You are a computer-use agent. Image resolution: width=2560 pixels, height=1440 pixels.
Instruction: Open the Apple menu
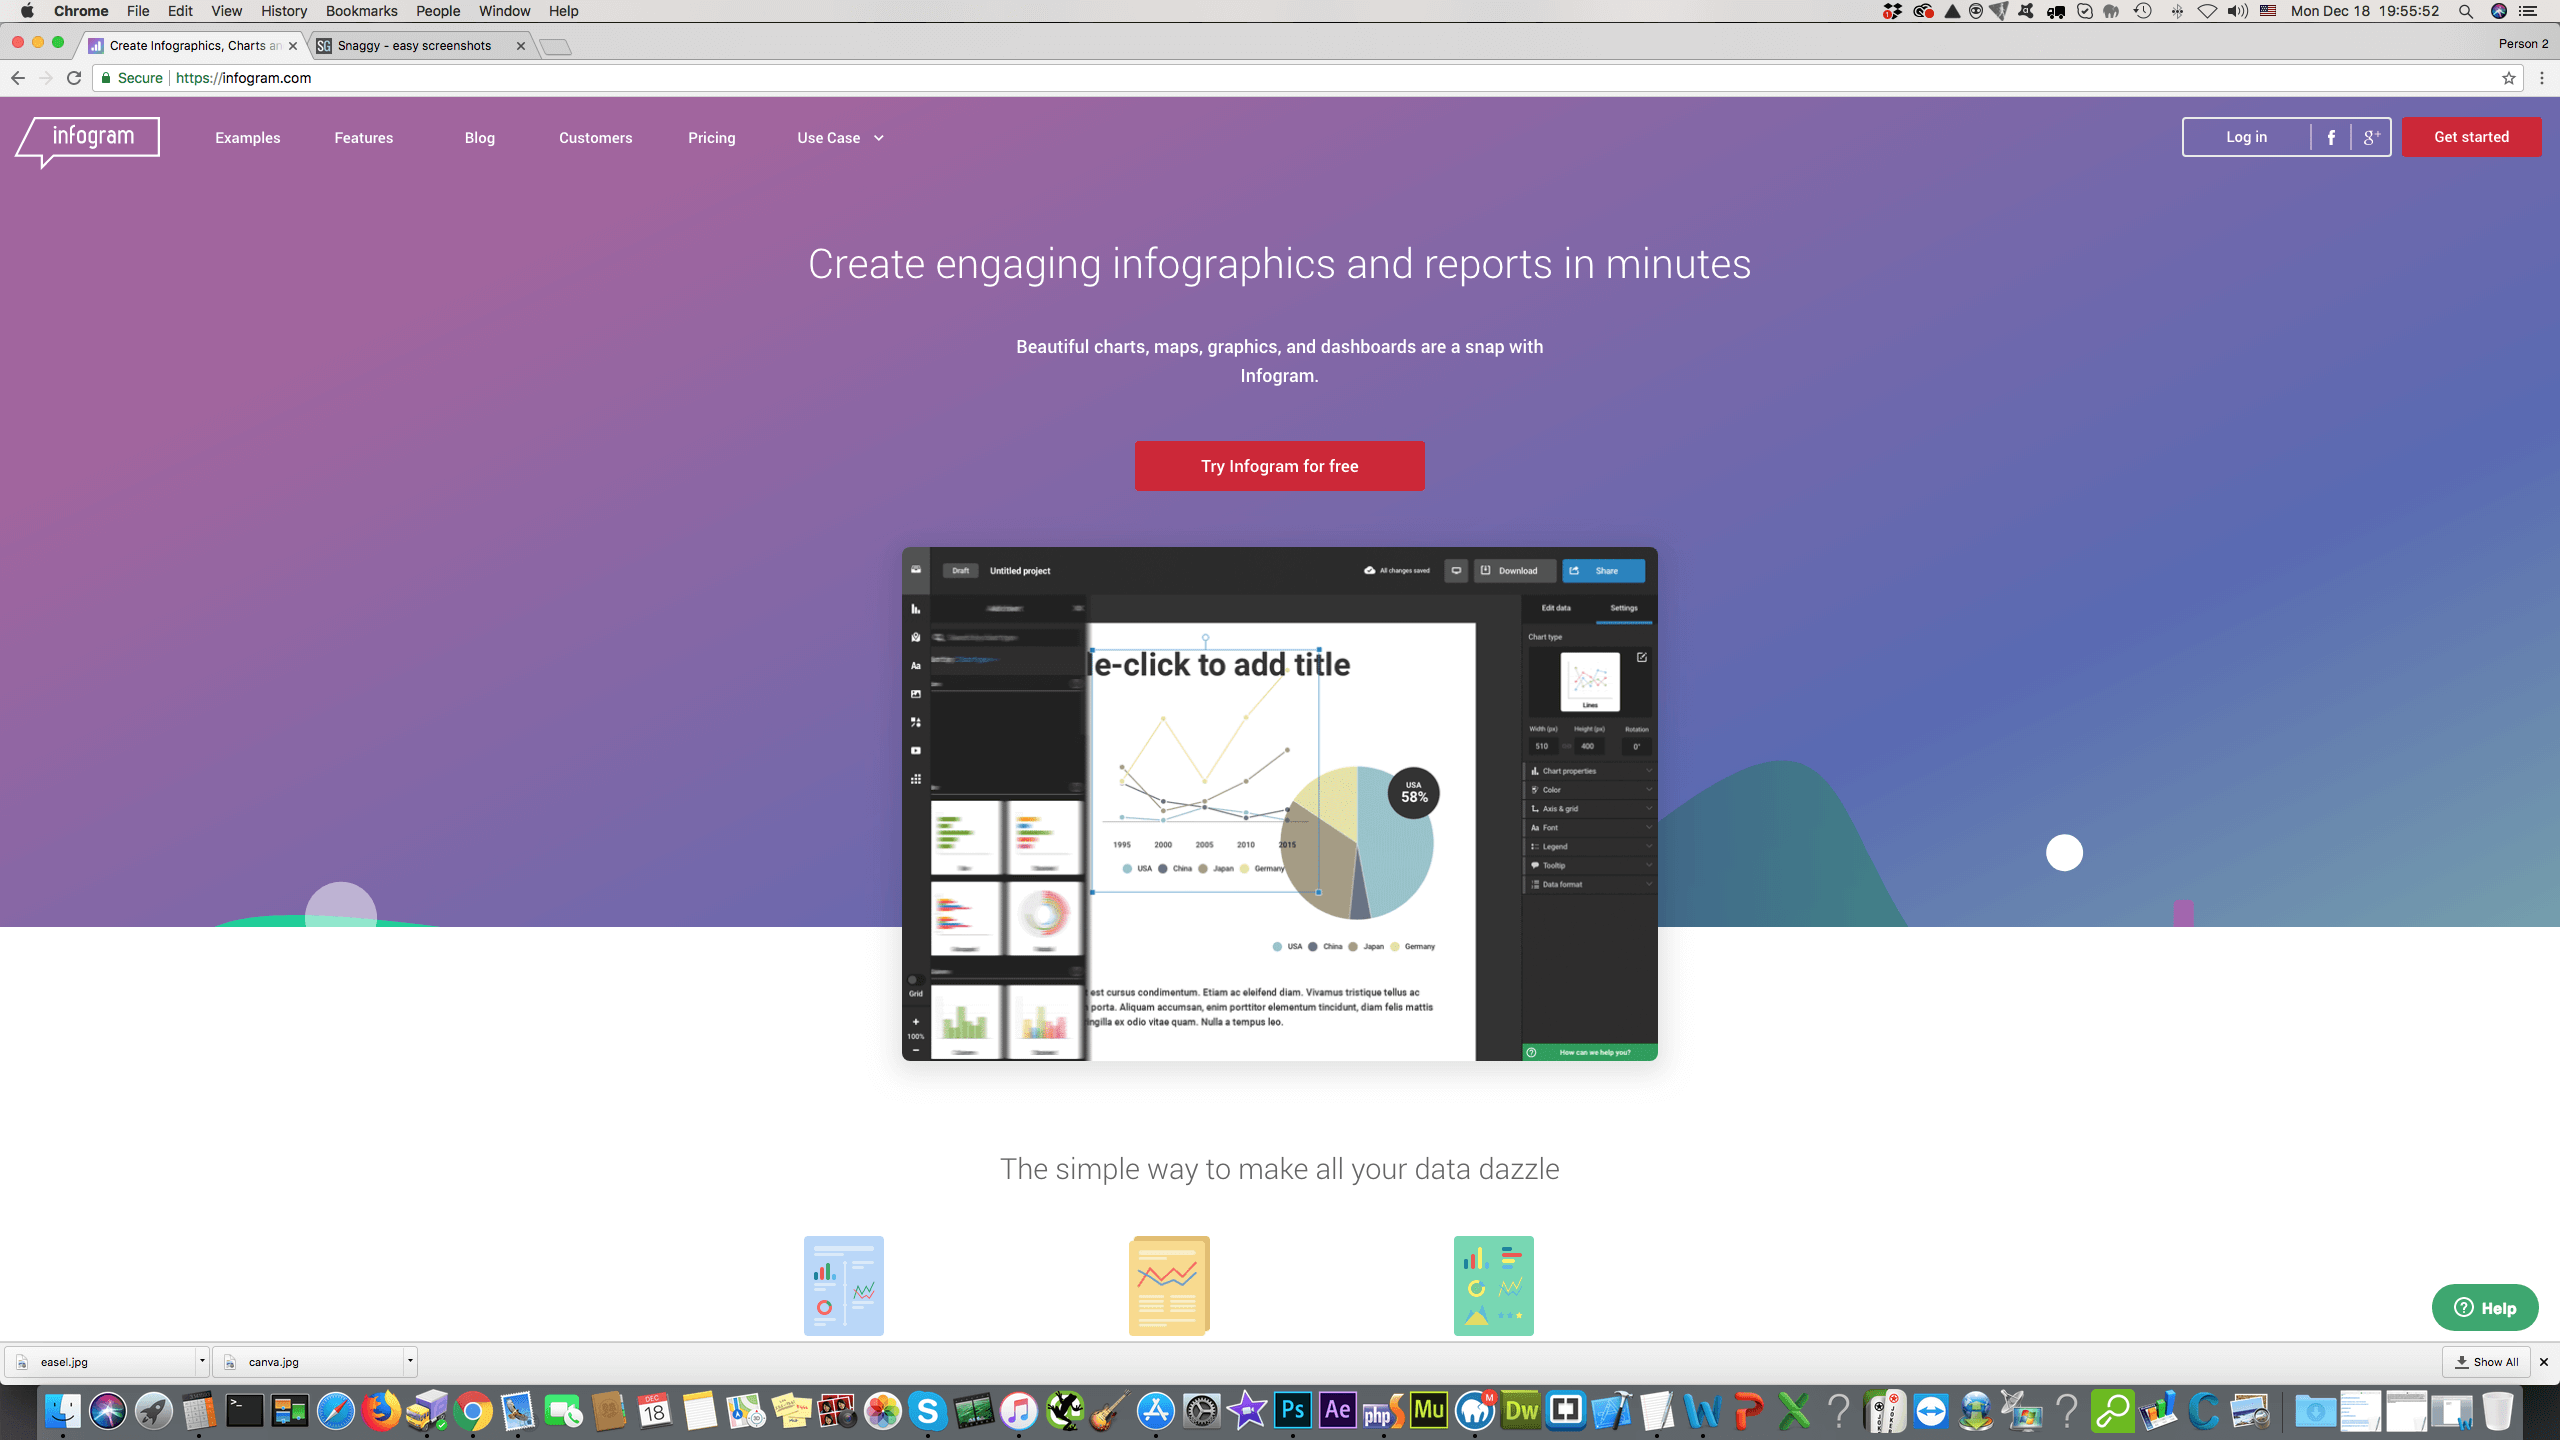[27, 11]
